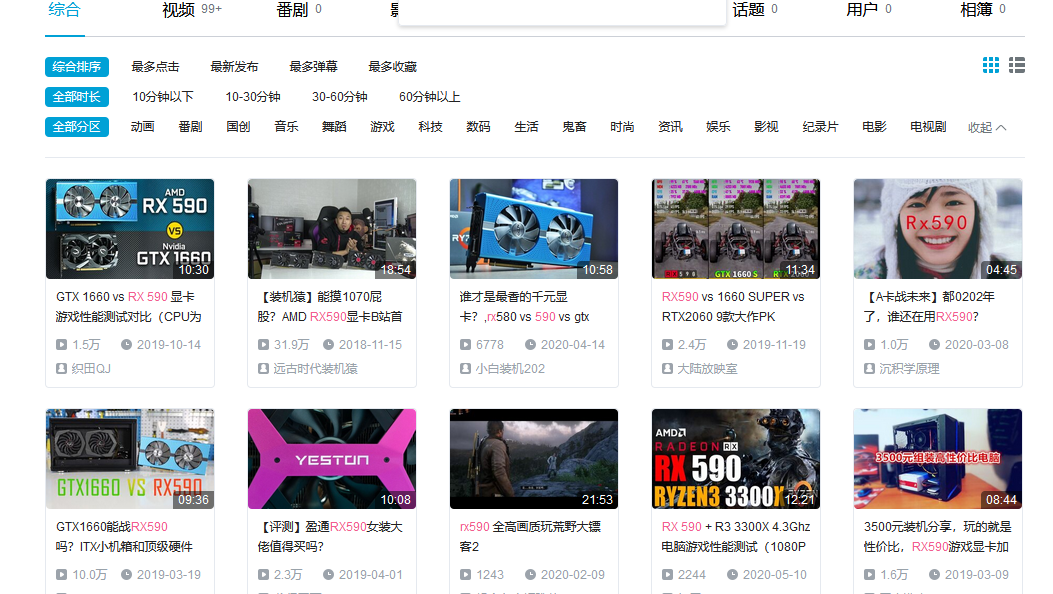The height and width of the screenshot is (594, 1053).
Task: Sort results by 最多弹幕
Action: point(313,66)
